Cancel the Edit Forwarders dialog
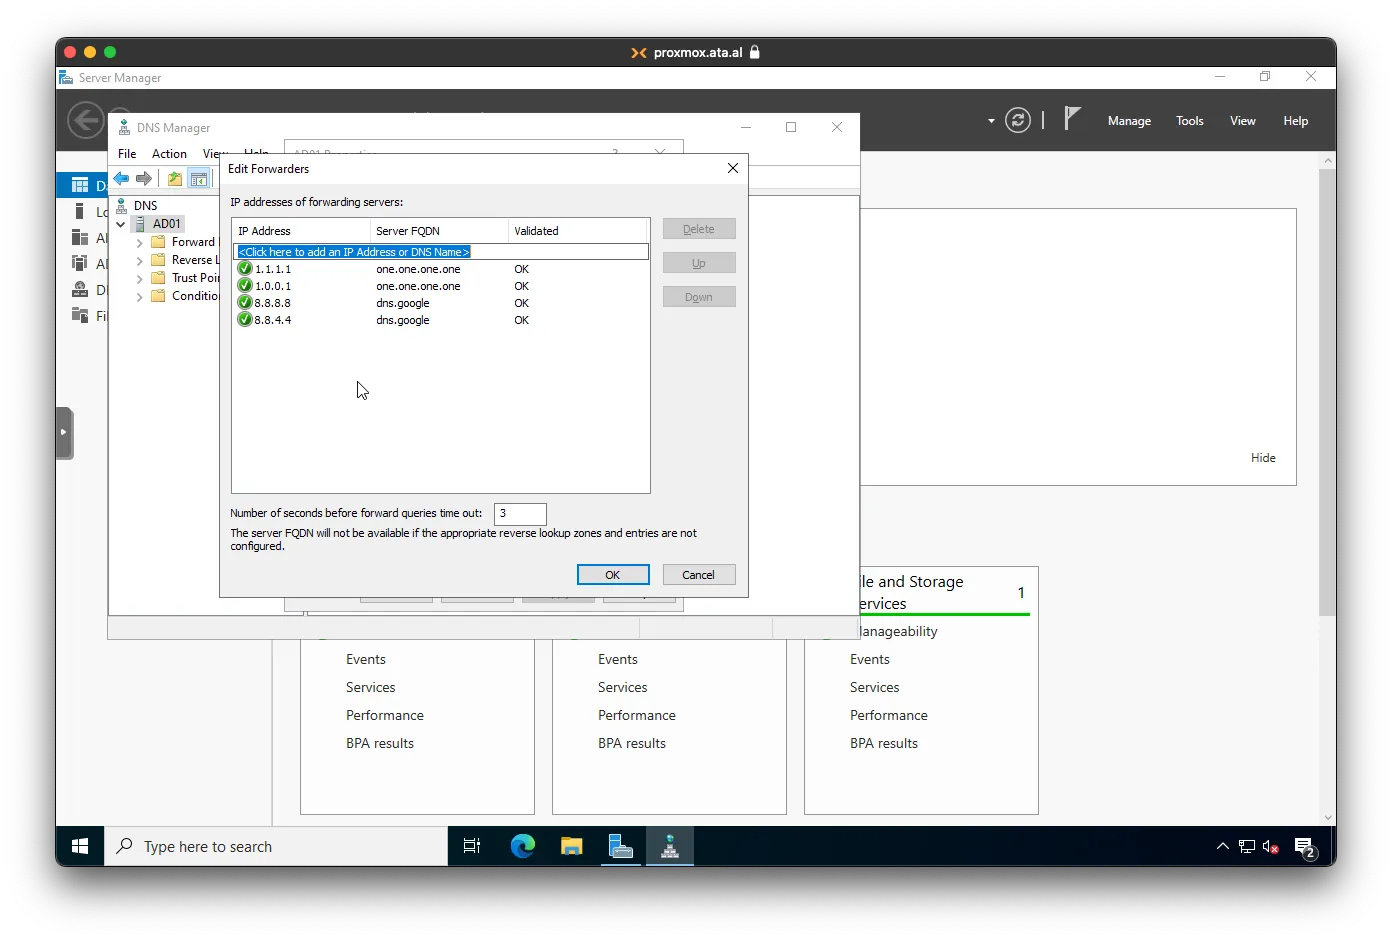Image resolution: width=1392 pixels, height=940 pixels. pyautogui.click(x=698, y=575)
